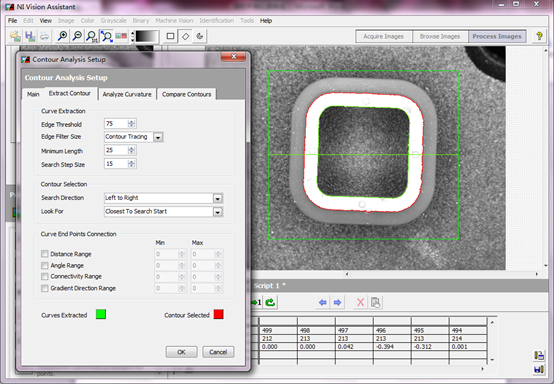This screenshot has height=384, width=554.
Task: Select the Zoom to Fit tool
Action: tap(106, 36)
